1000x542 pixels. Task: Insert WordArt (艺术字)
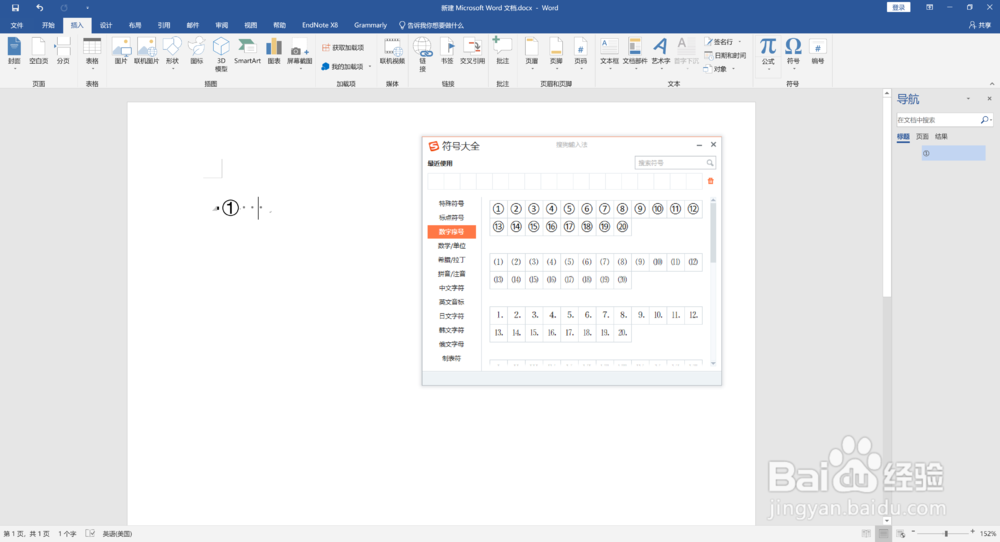point(661,54)
